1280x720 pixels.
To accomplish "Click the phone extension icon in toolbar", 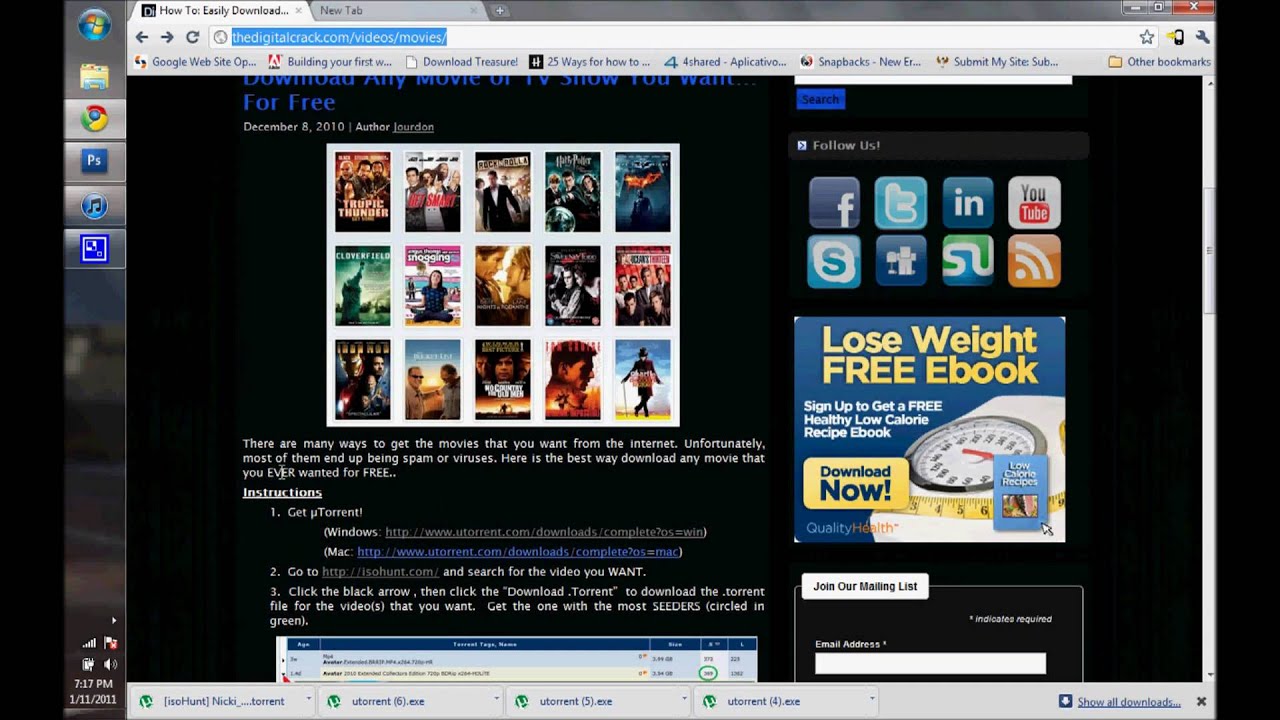I will tap(1176, 37).
